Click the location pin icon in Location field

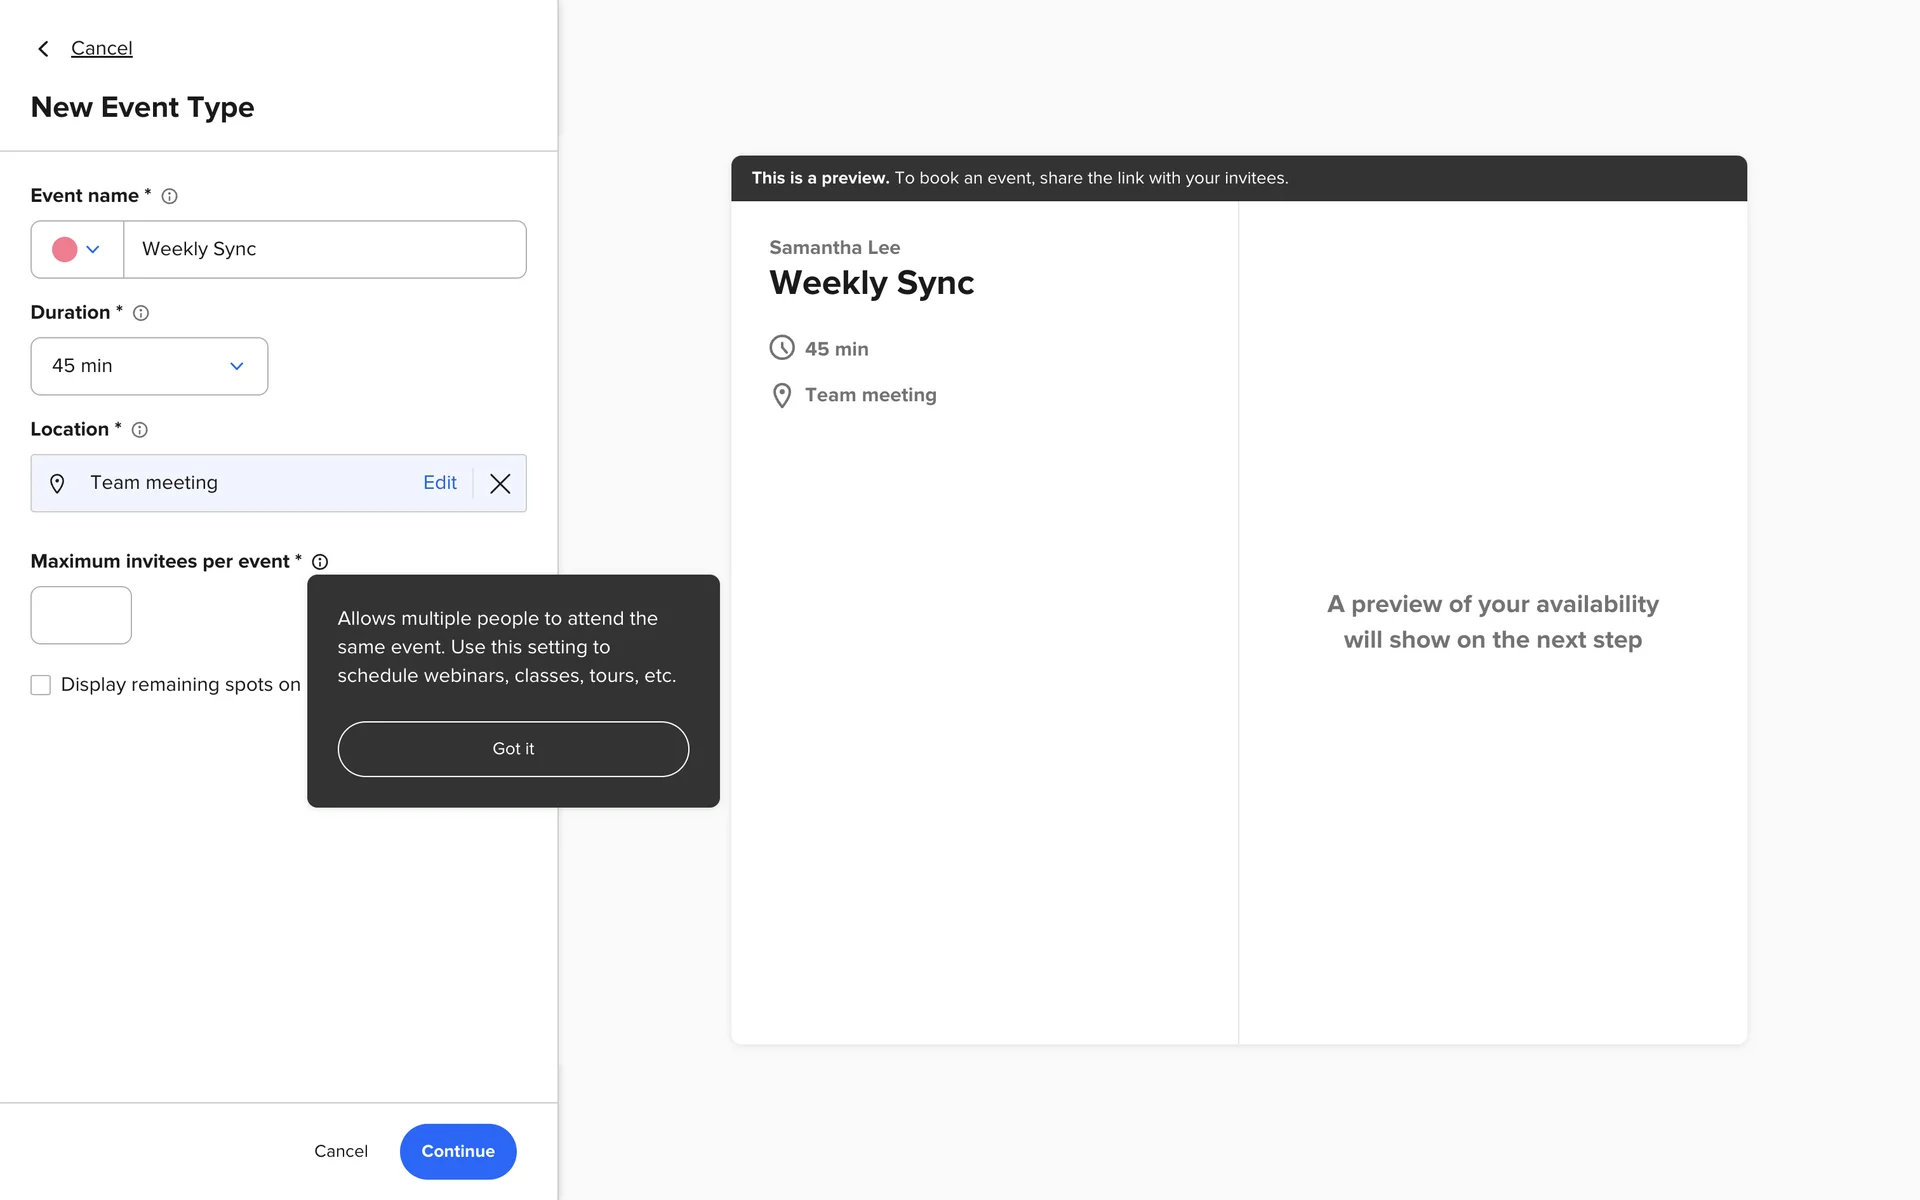57,484
